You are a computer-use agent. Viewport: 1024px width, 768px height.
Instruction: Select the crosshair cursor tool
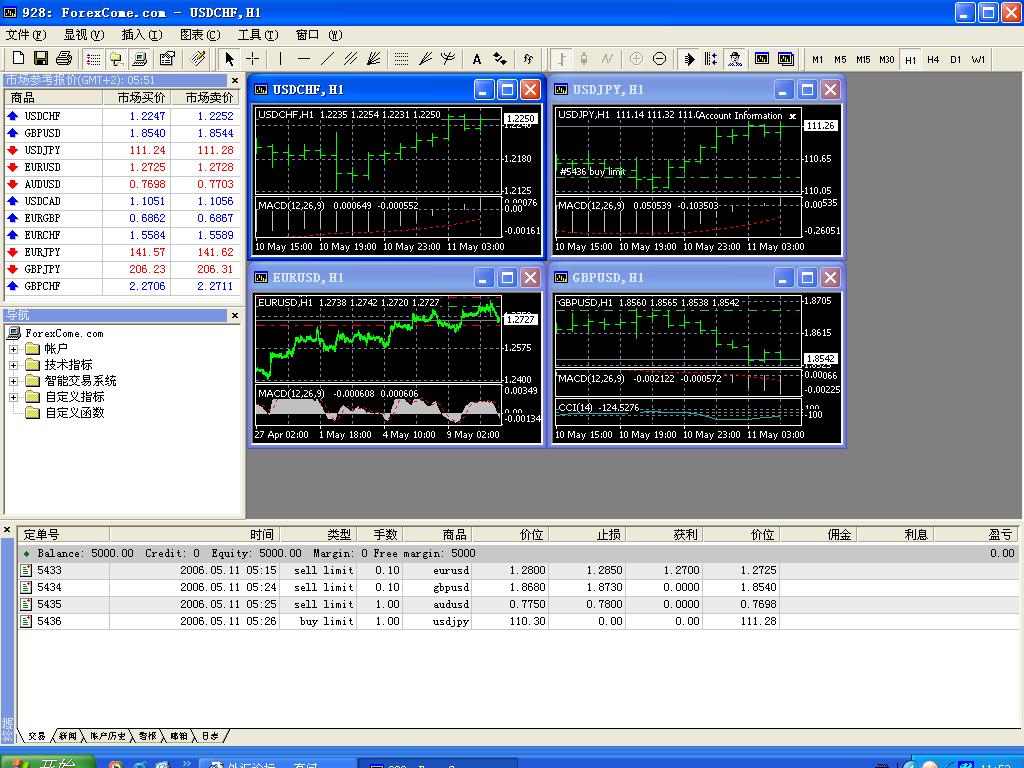point(253,59)
